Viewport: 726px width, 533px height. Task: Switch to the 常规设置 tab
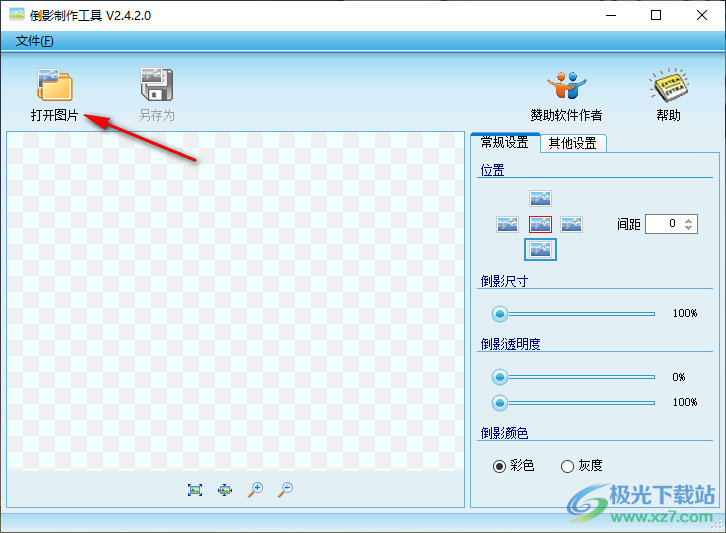(505, 143)
